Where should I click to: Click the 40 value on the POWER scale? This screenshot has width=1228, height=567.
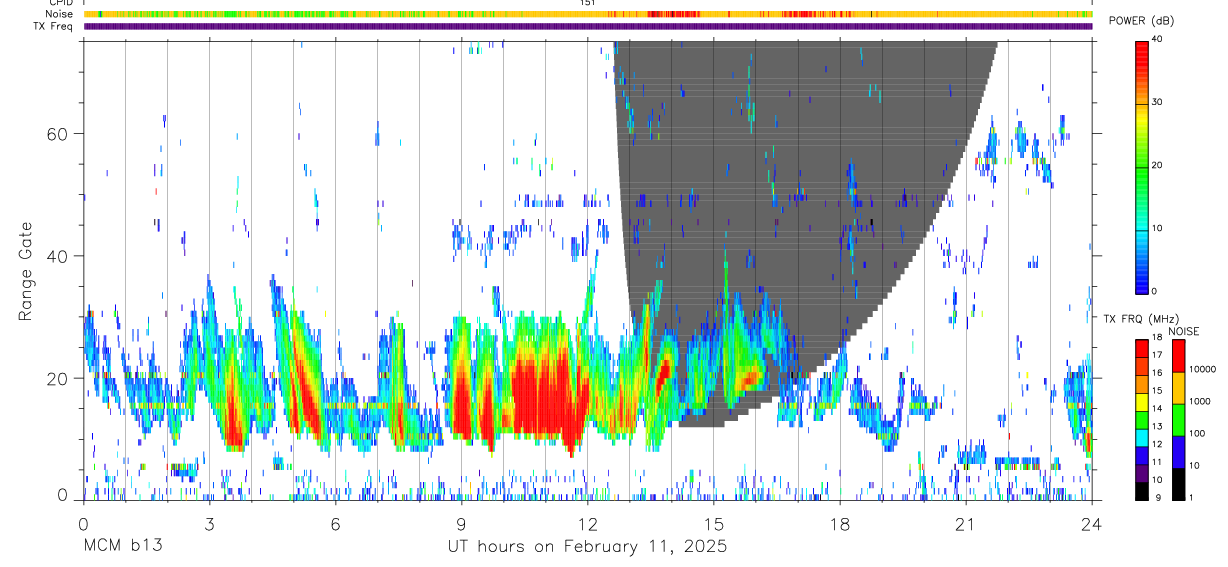coord(1158,39)
